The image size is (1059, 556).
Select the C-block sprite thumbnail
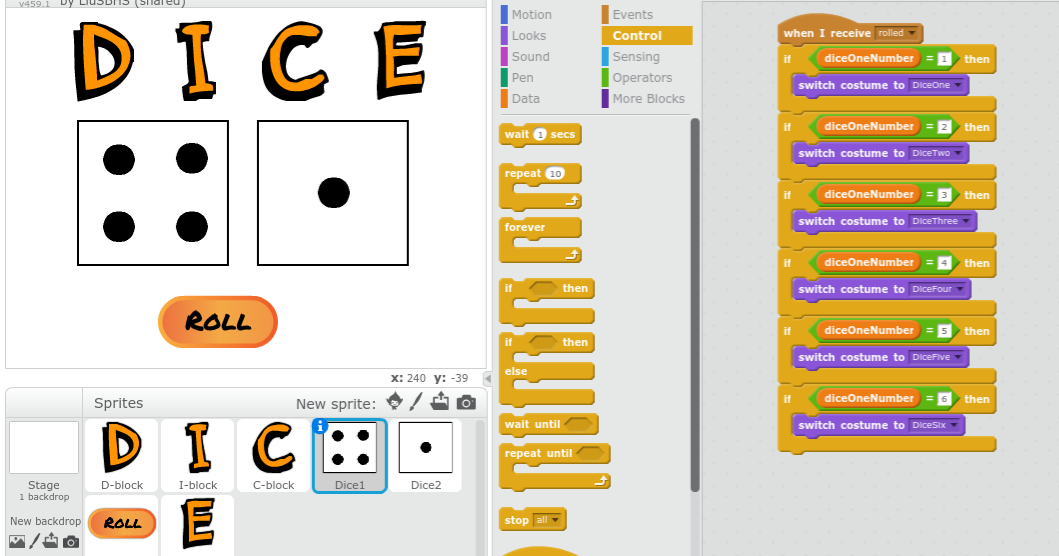click(274, 455)
